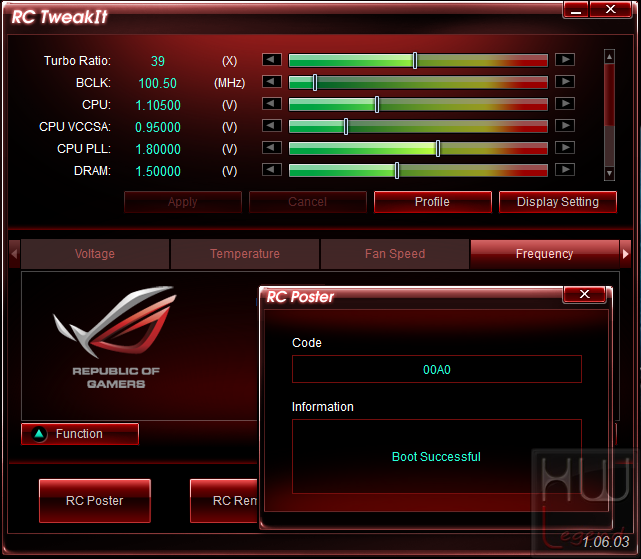
Task: Click the Turbo Ratio slider handle
Action: 415,61
